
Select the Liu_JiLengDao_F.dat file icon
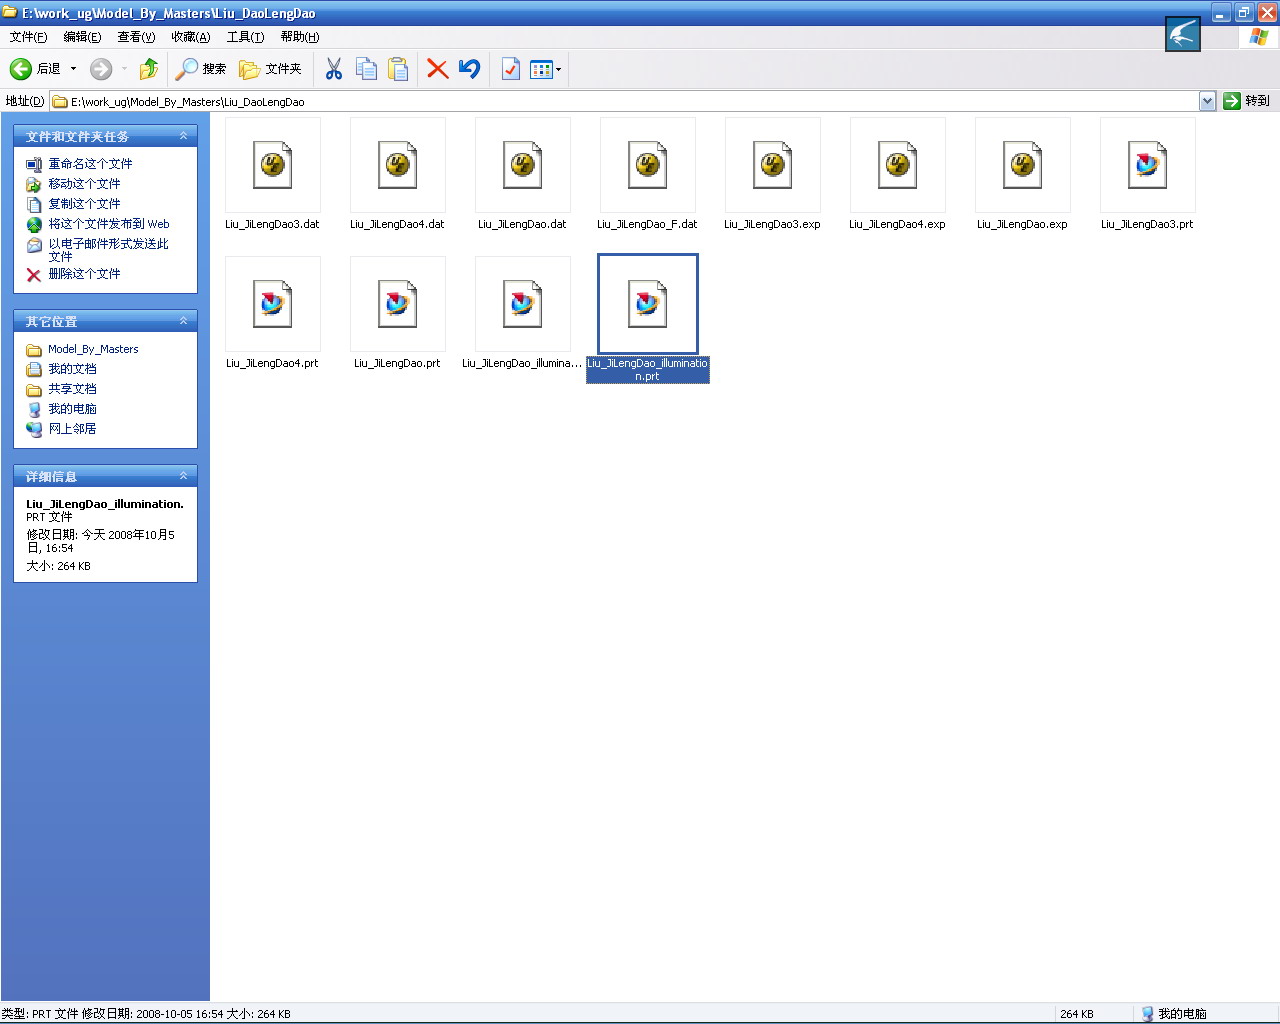[648, 165]
